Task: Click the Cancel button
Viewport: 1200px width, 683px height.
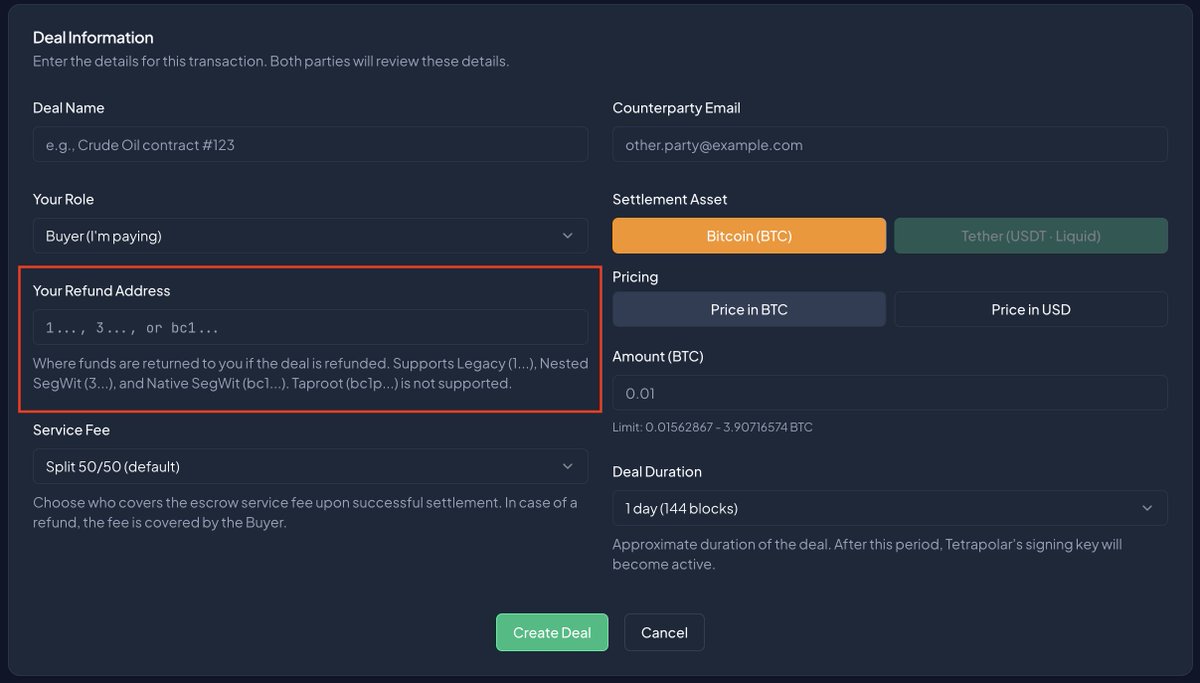Action: [664, 632]
